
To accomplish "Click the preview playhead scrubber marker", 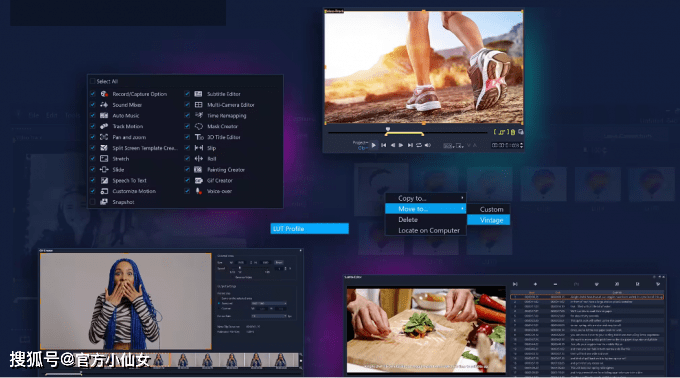I will (x=388, y=129).
